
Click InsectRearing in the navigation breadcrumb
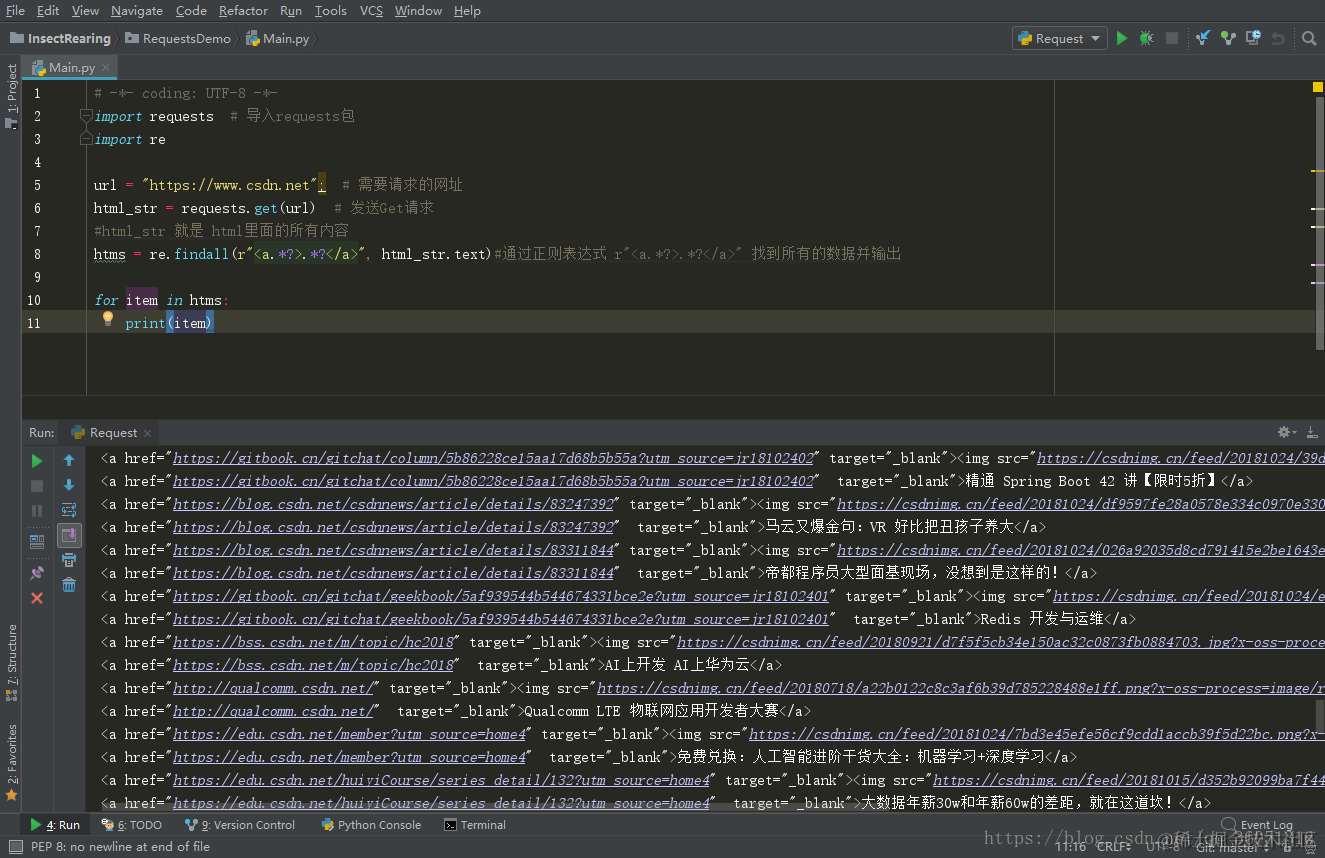click(60, 38)
